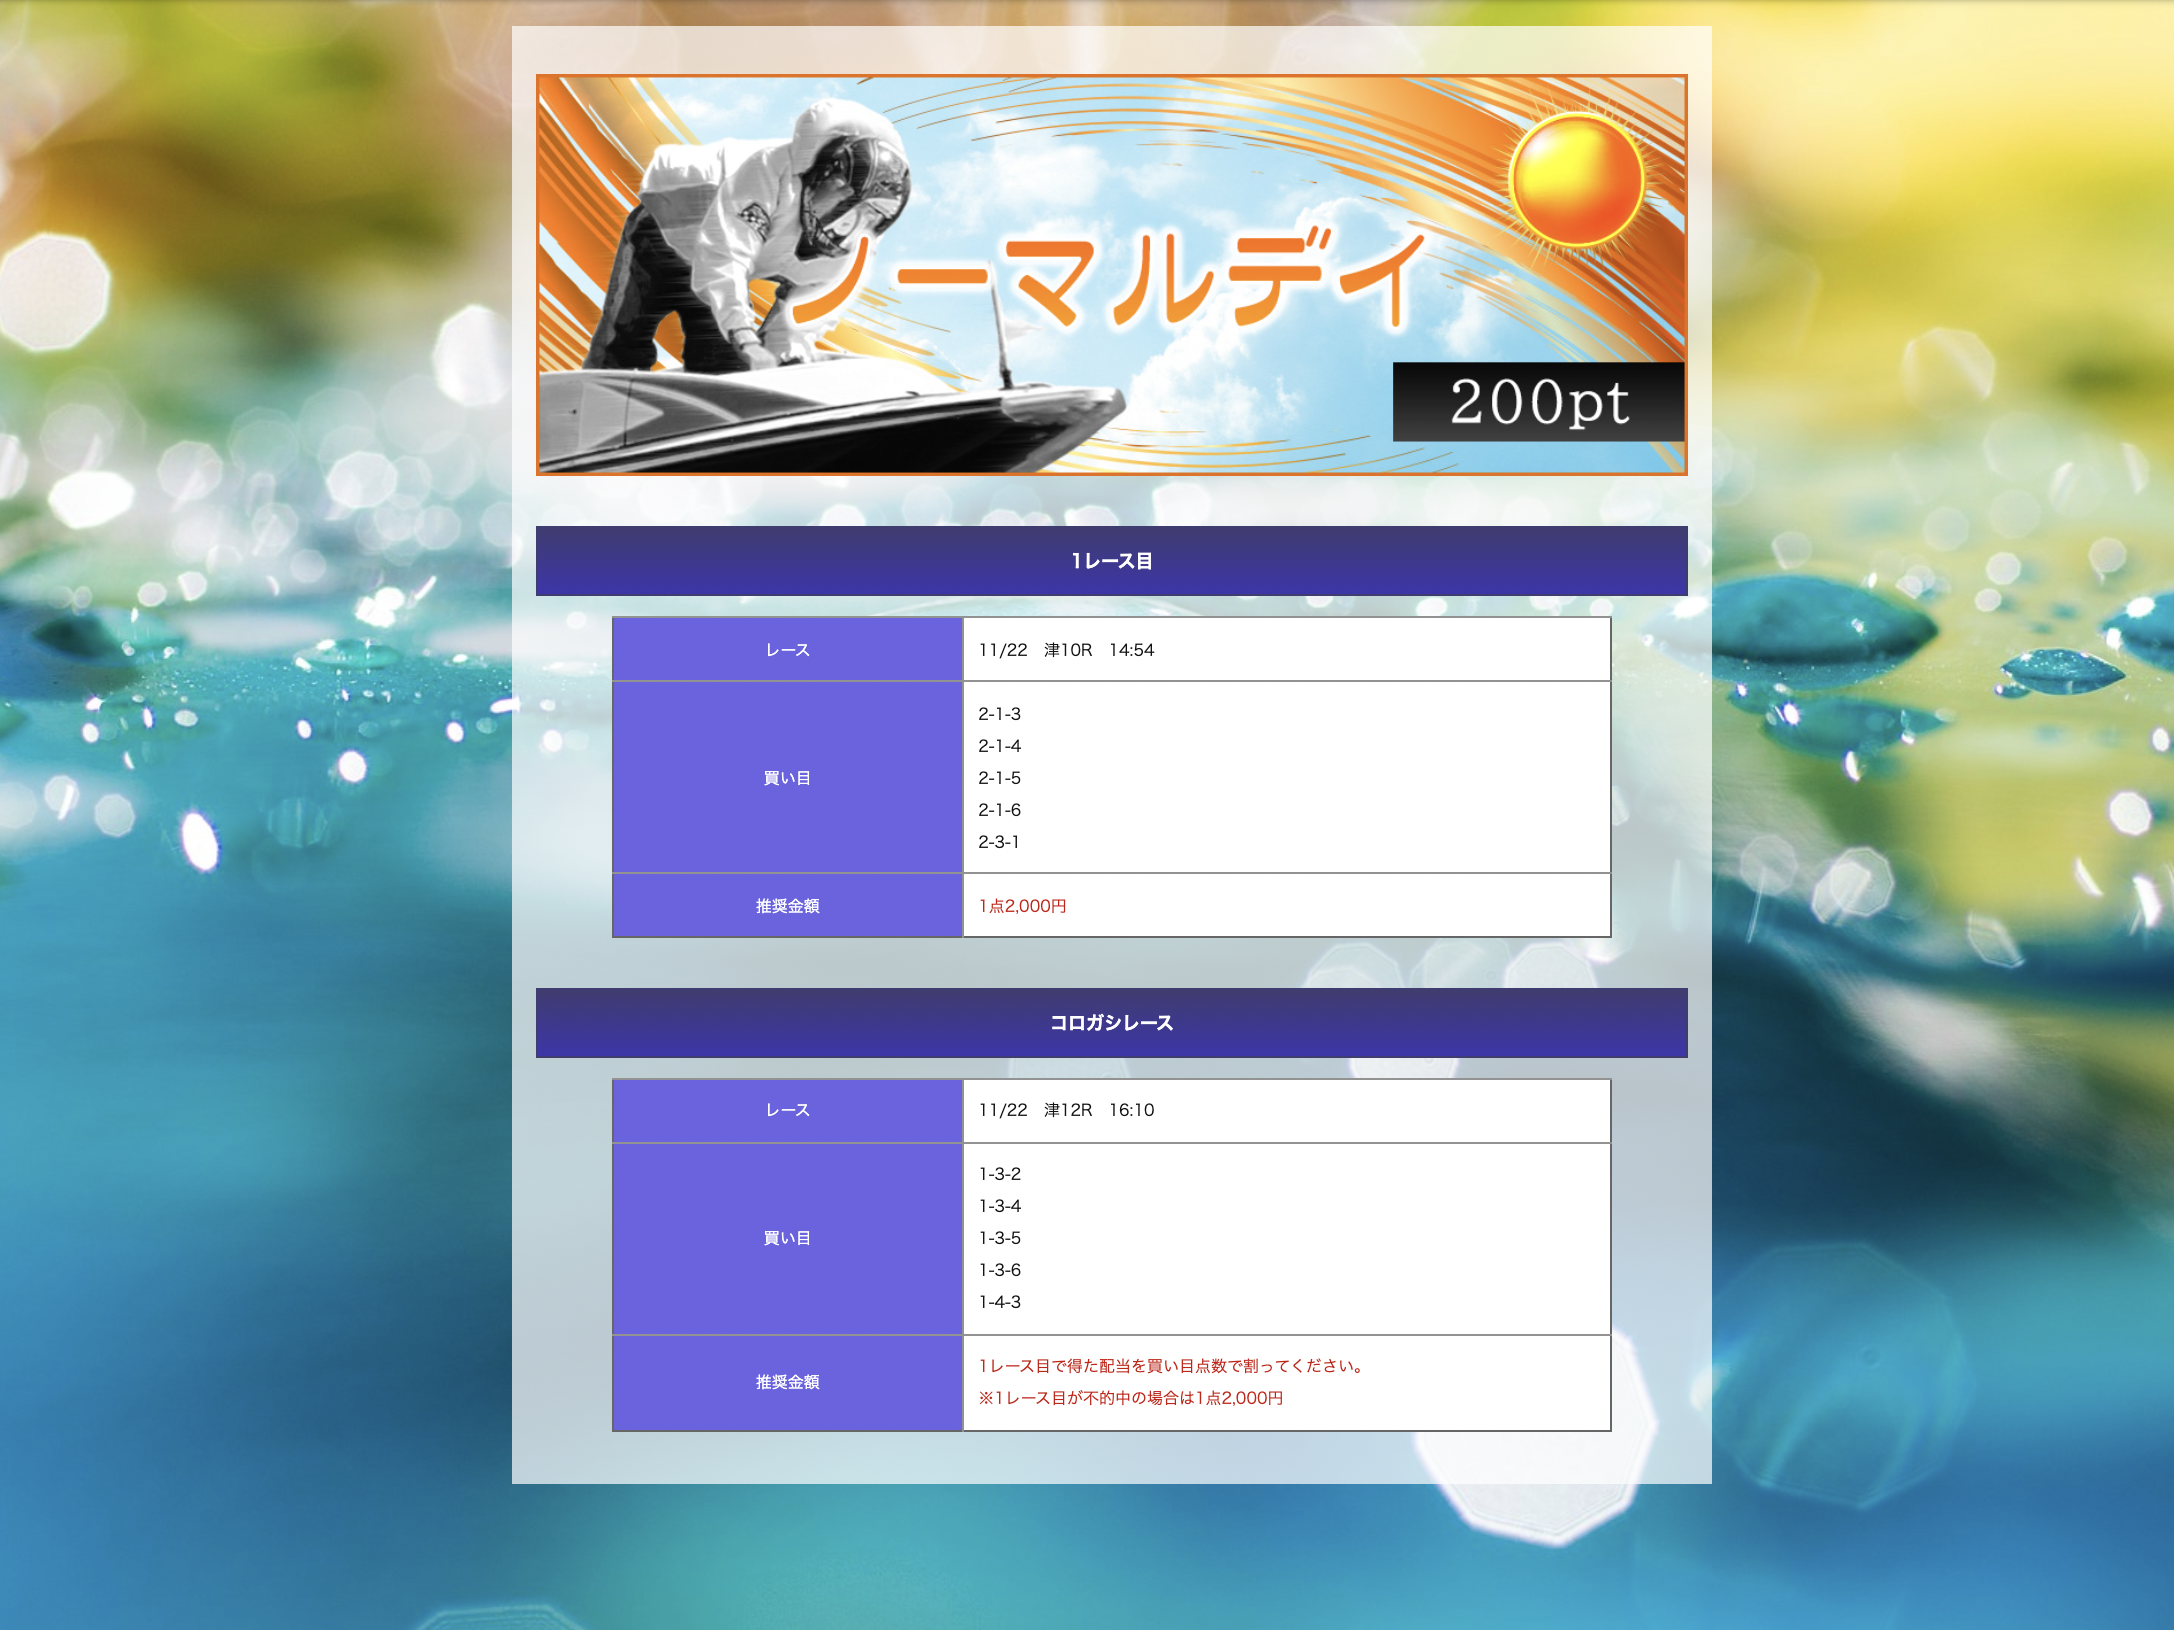Select the 11/22 津12R 16:10 race cell

click(1066, 1110)
